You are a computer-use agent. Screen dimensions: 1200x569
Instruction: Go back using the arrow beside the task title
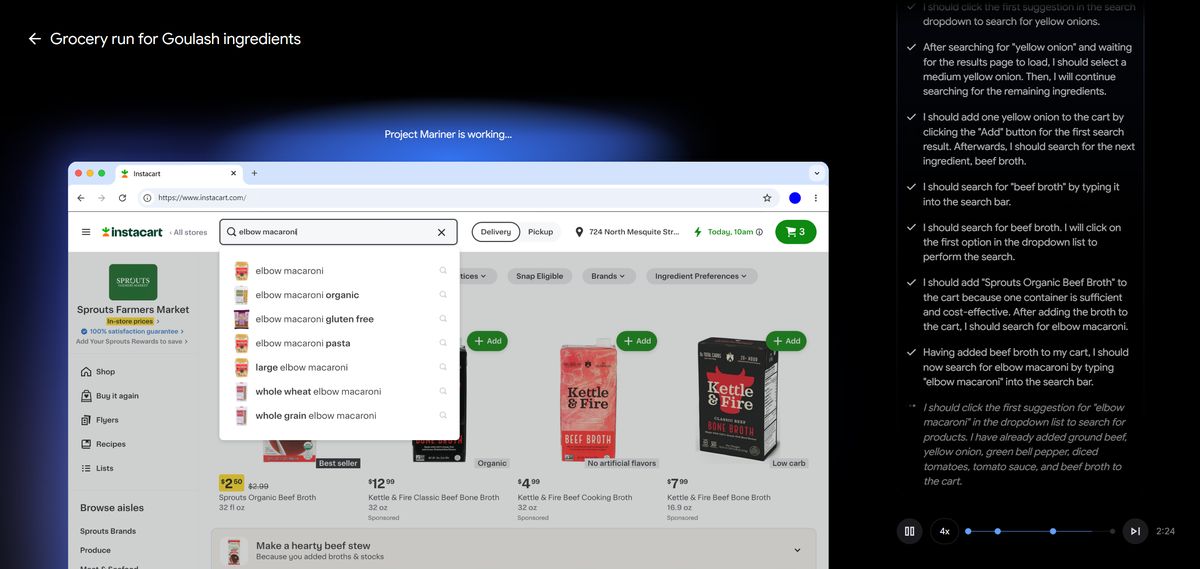35,39
